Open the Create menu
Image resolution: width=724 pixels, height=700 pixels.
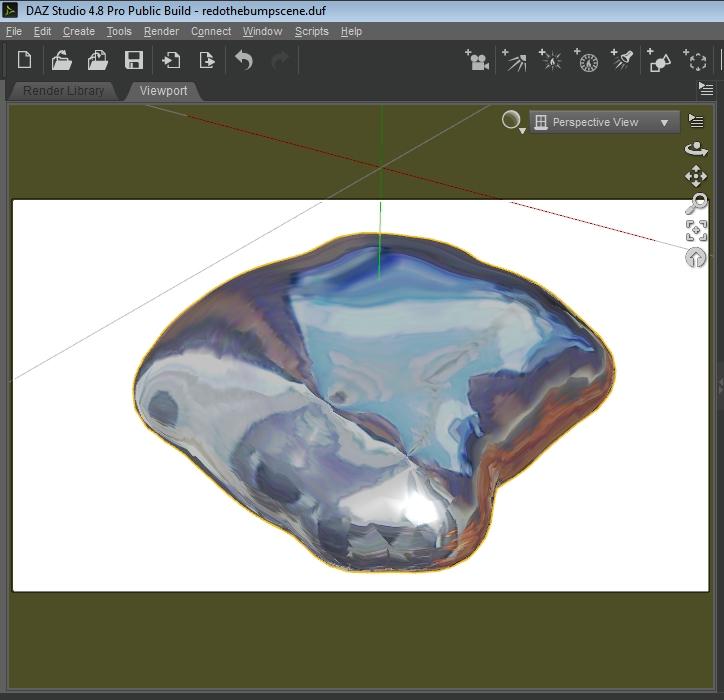79,31
